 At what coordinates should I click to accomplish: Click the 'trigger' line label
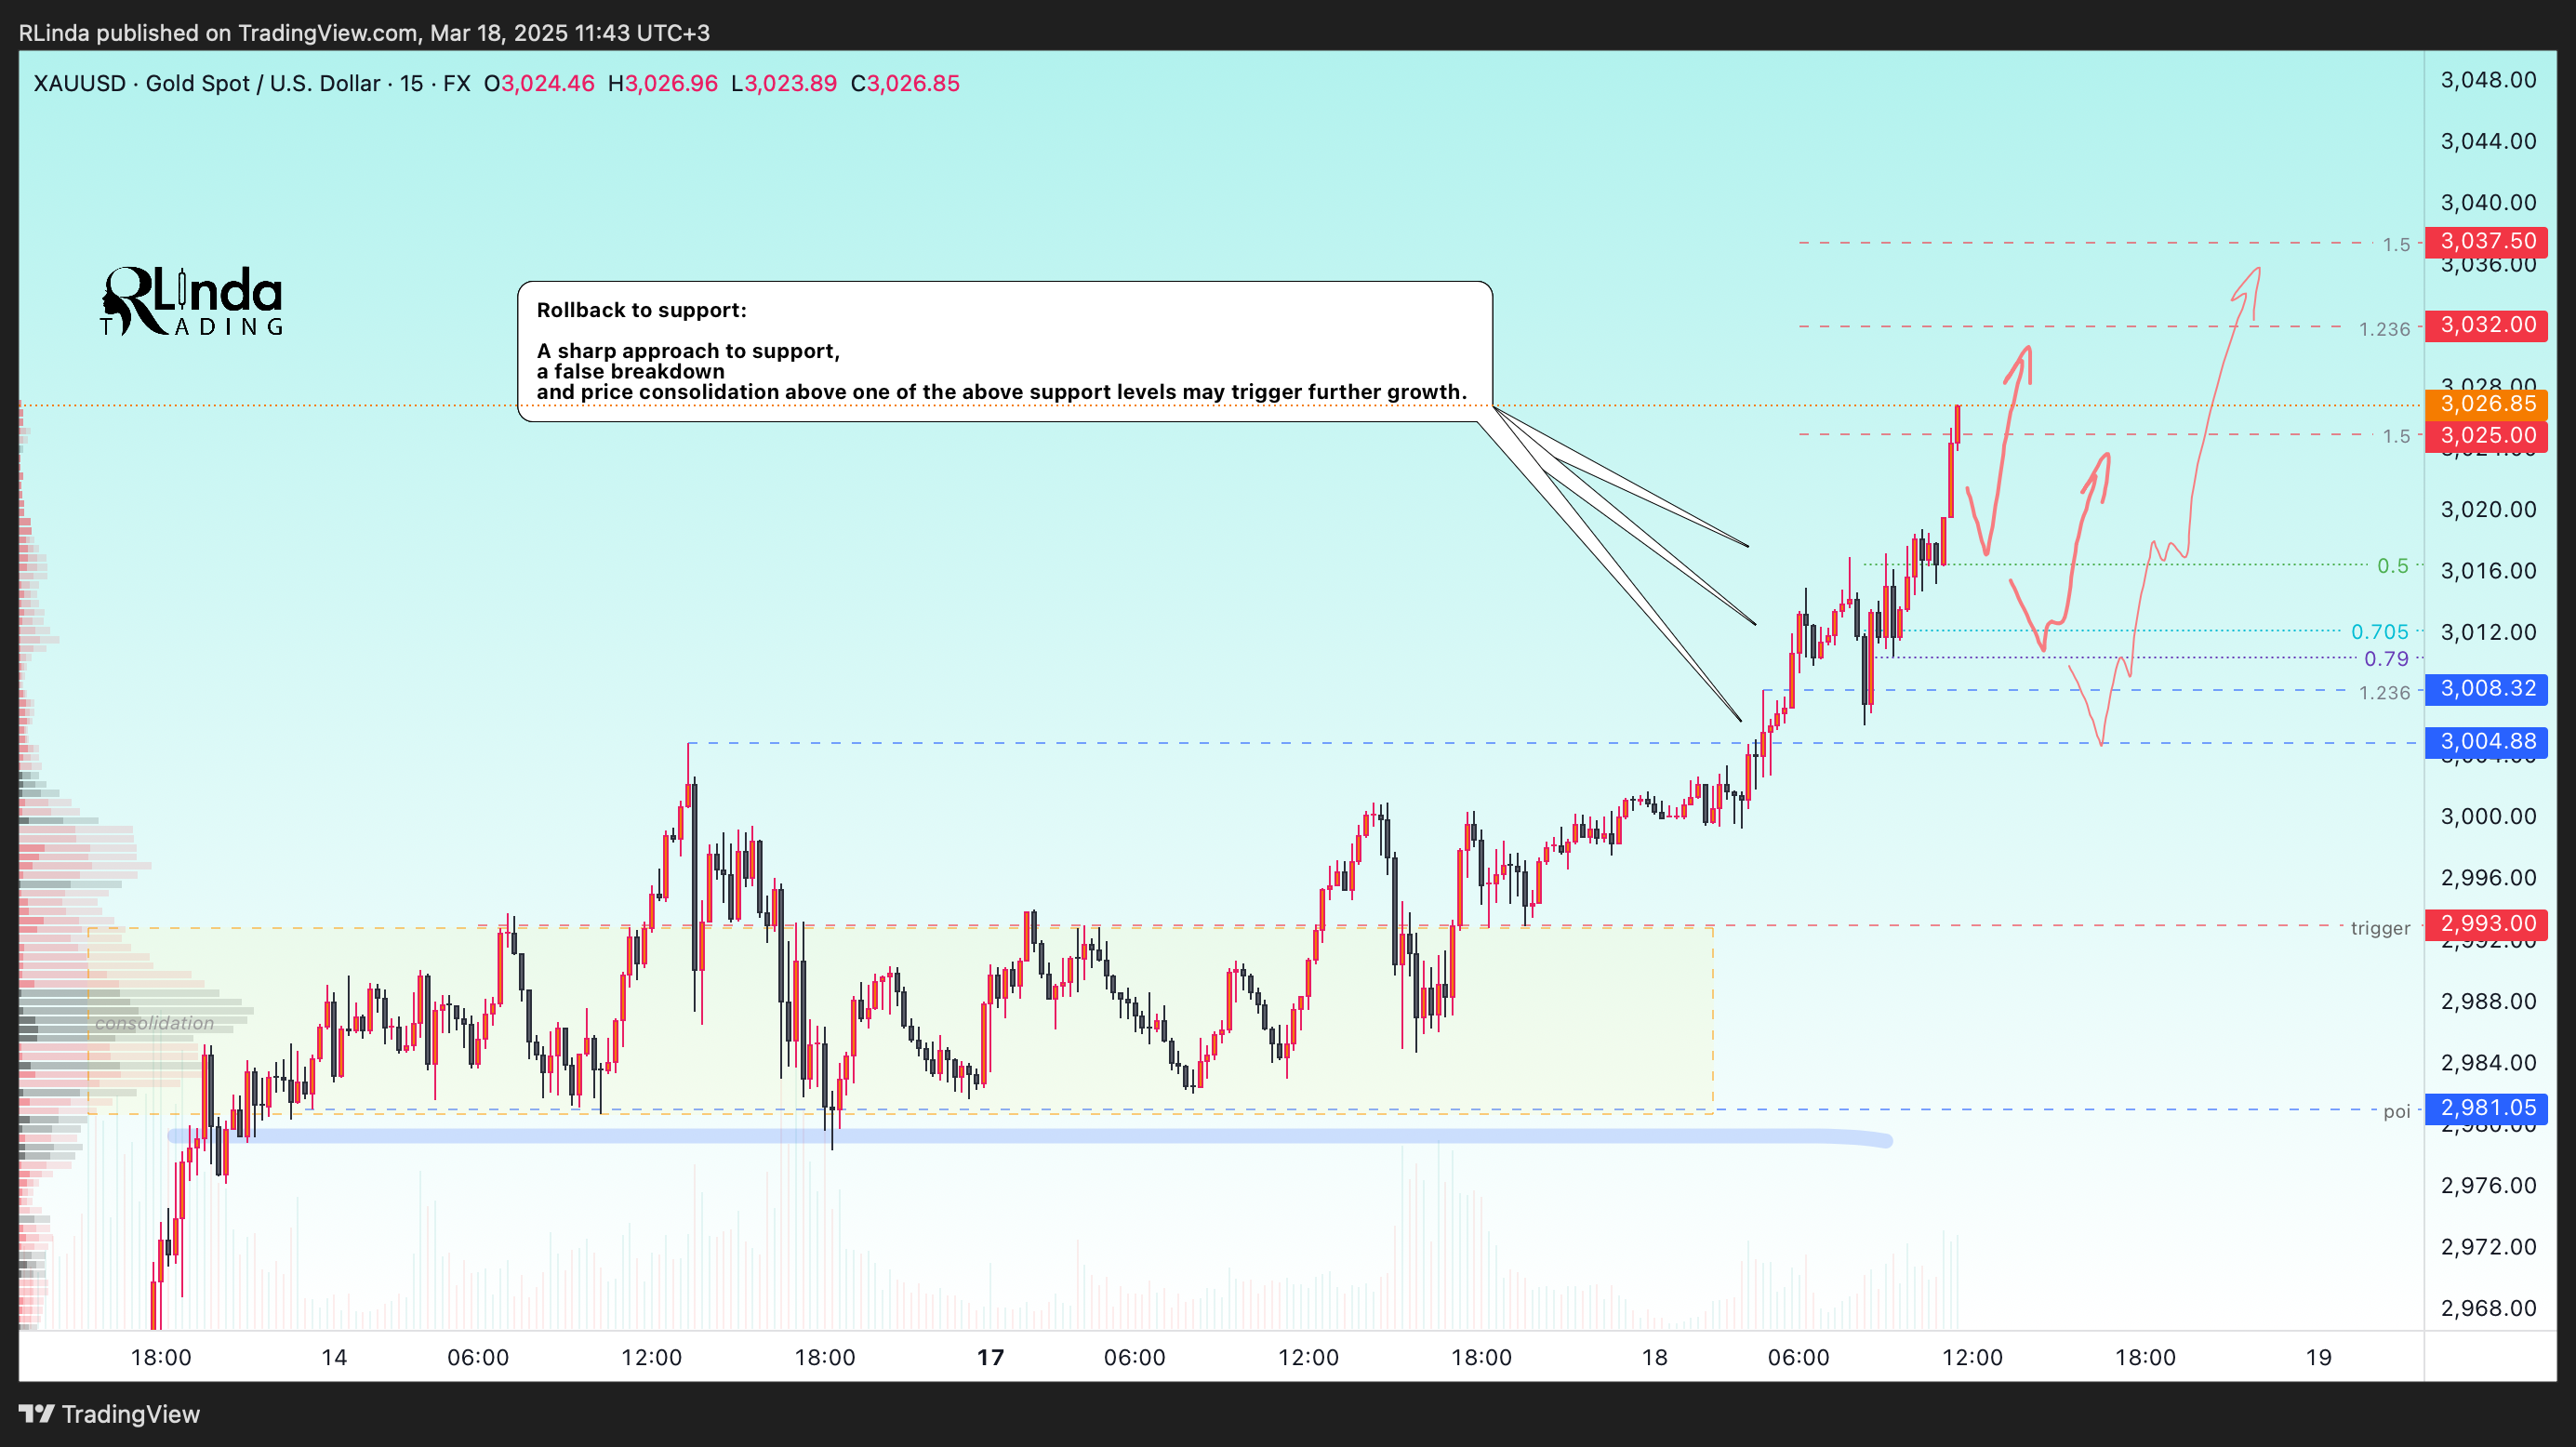pyautogui.click(x=2380, y=928)
